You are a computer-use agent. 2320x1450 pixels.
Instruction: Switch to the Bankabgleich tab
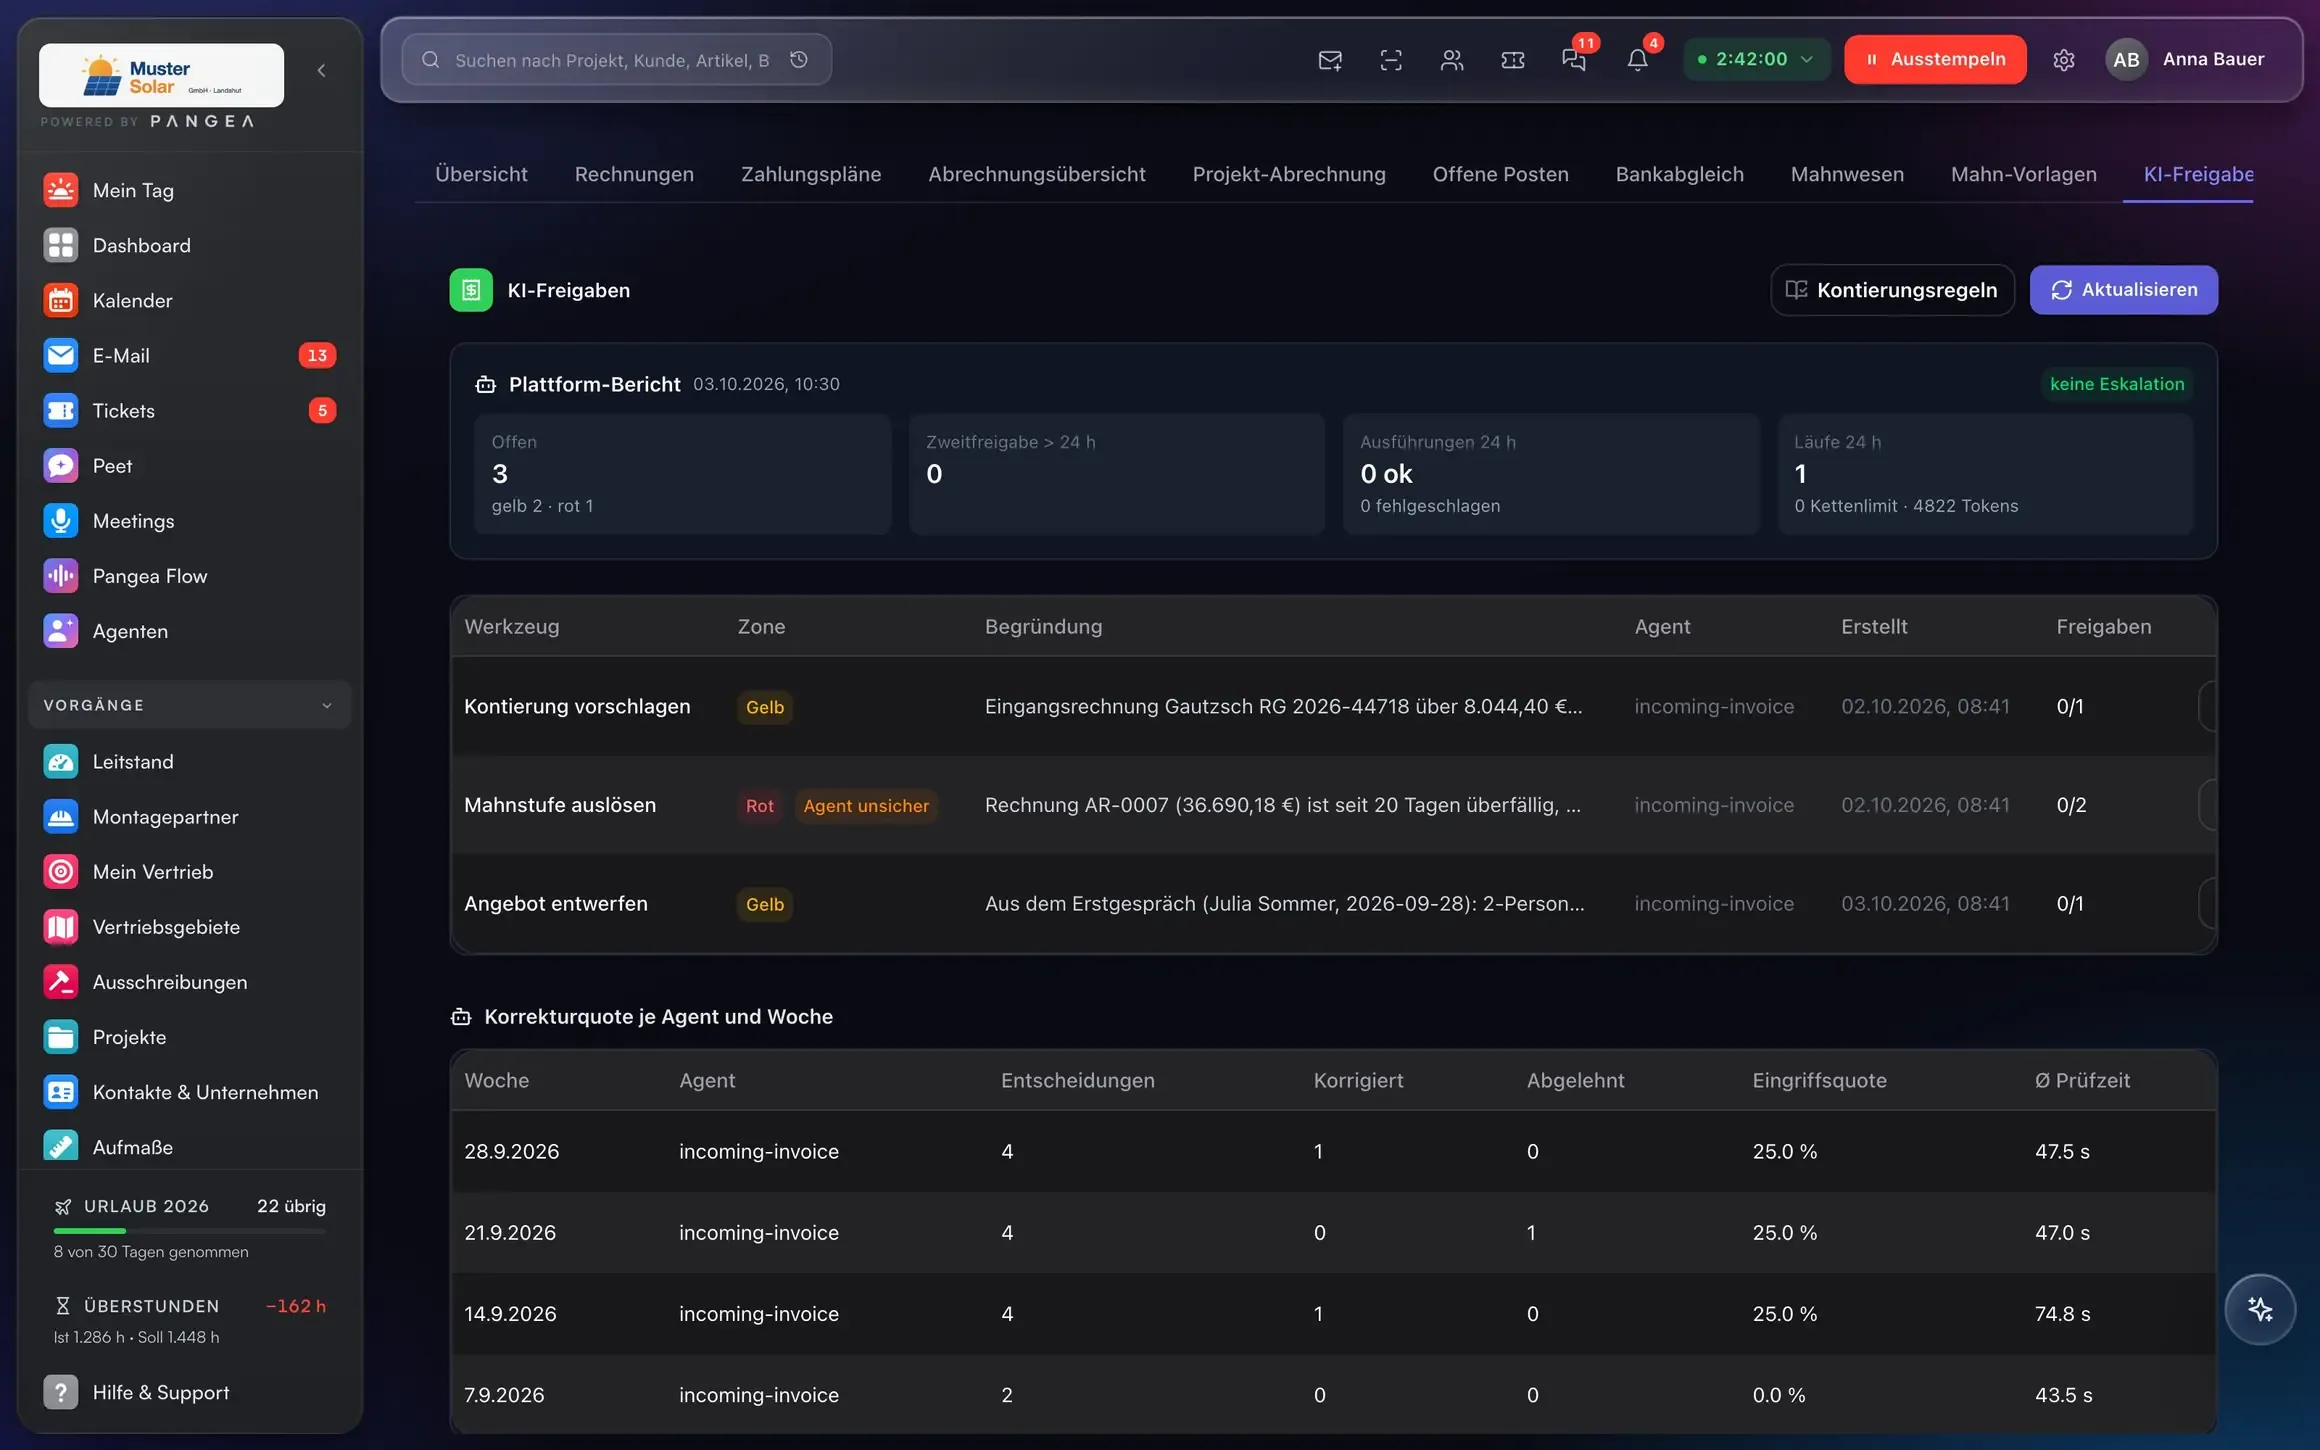click(x=1680, y=174)
